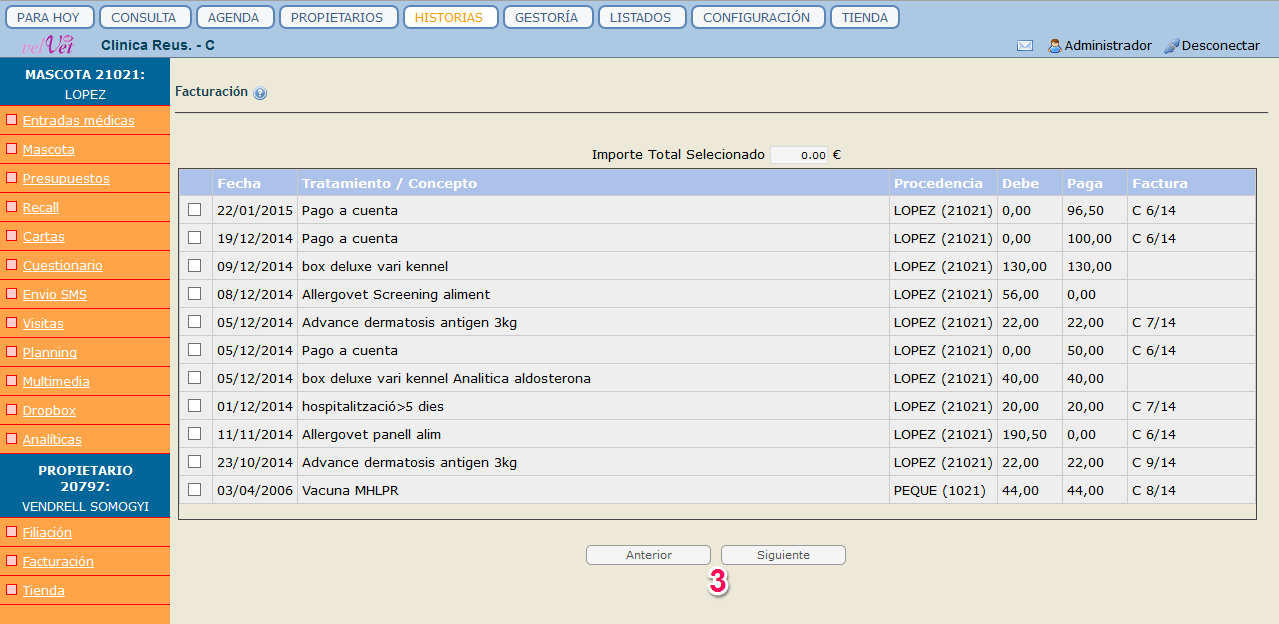Click the Administrador user icon

coord(1054,46)
